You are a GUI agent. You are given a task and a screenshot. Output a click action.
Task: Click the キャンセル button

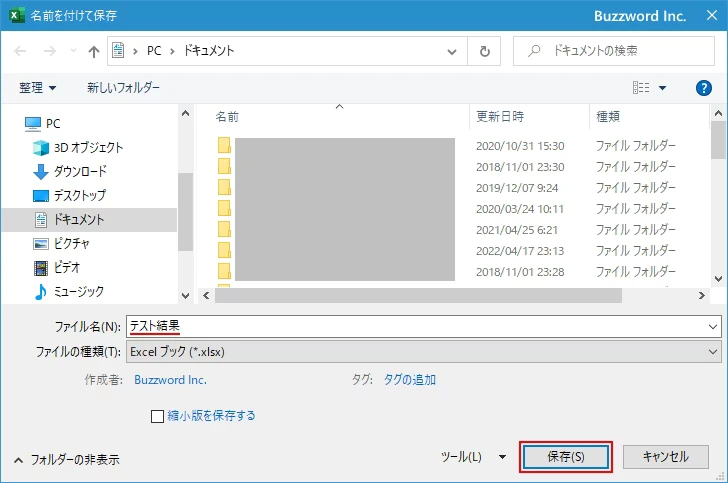pyautogui.click(x=665, y=457)
